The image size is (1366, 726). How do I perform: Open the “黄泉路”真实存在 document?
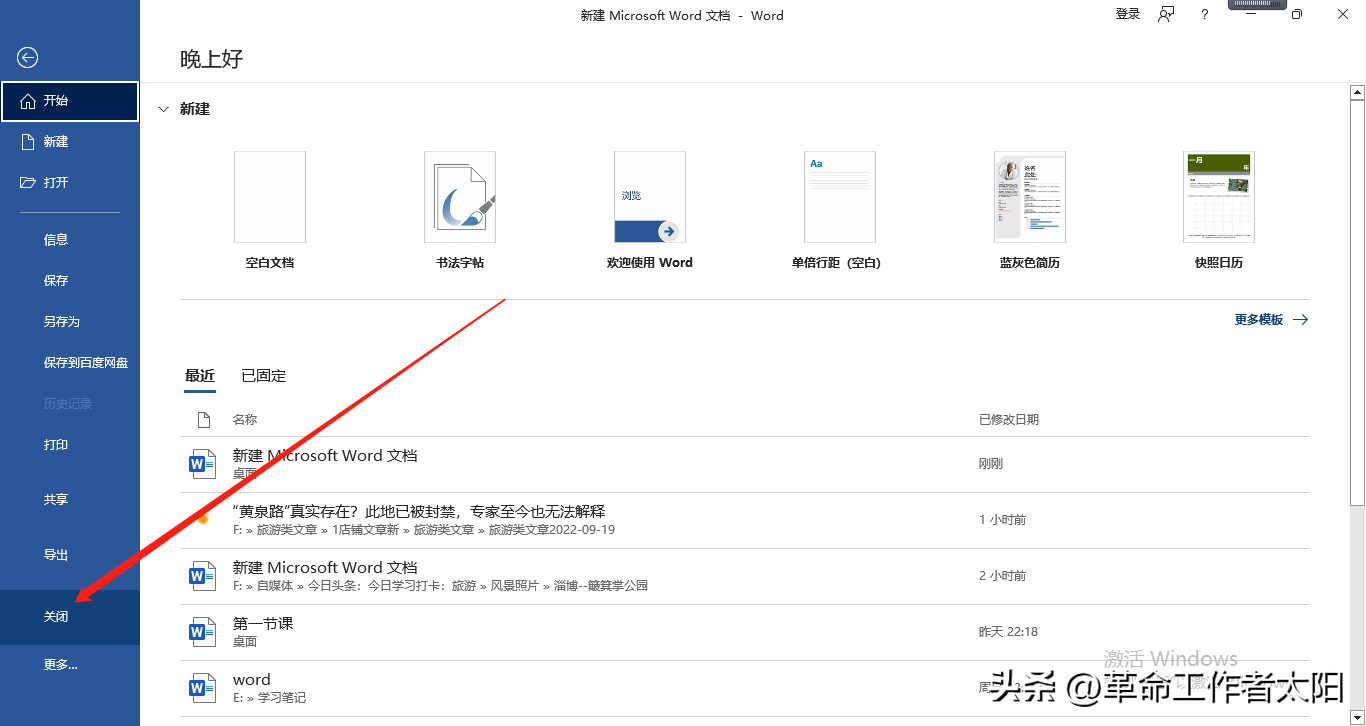pos(744,520)
